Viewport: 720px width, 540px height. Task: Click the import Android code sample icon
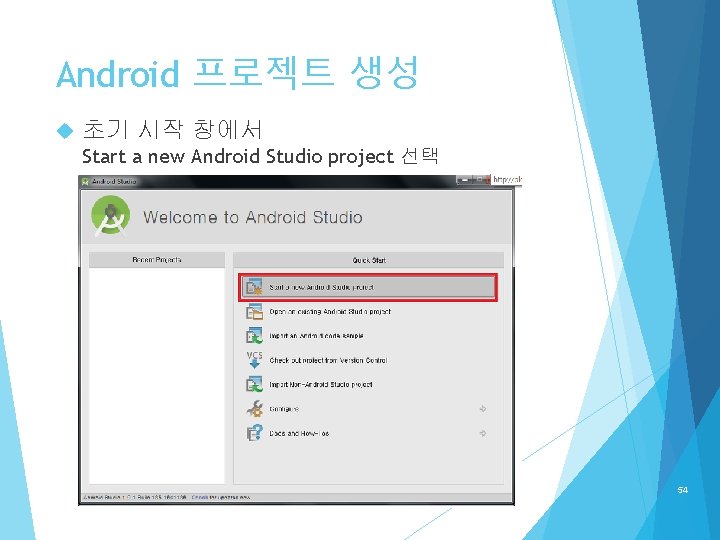point(254,336)
